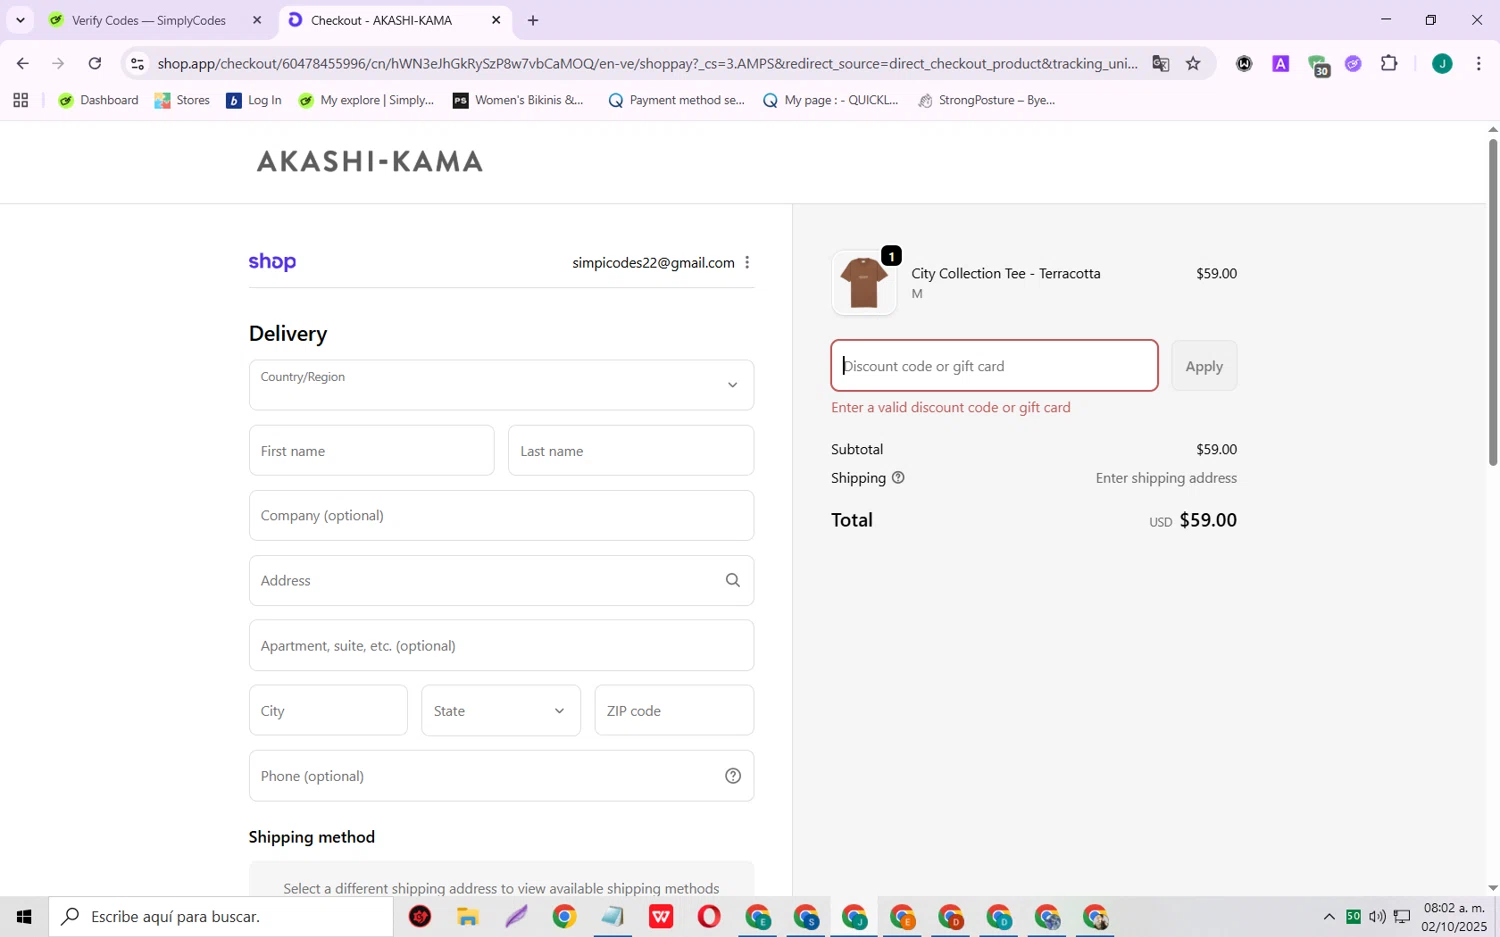Click the Google Translate icon in address bar
The image size is (1500, 937).
(x=1160, y=64)
